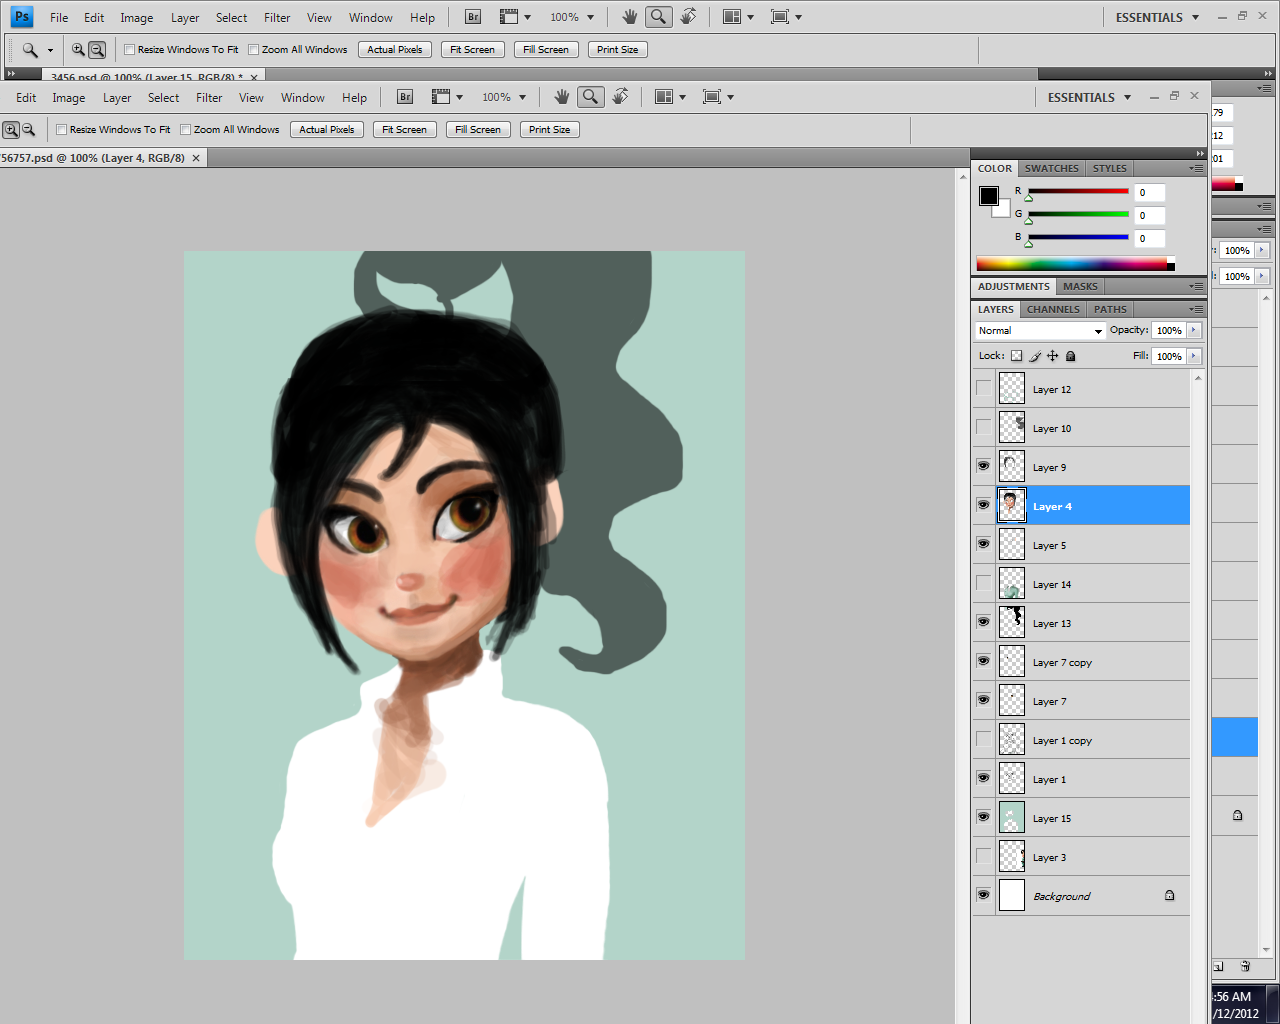1280x1024 pixels.
Task: Select the Rotate View tool icon
Action: (x=621, y=97)
